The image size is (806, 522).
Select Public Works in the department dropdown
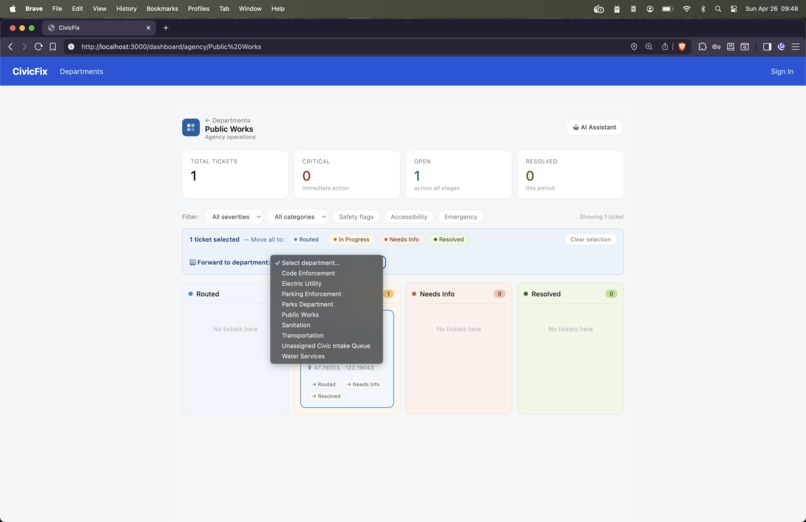coord(326,314)
